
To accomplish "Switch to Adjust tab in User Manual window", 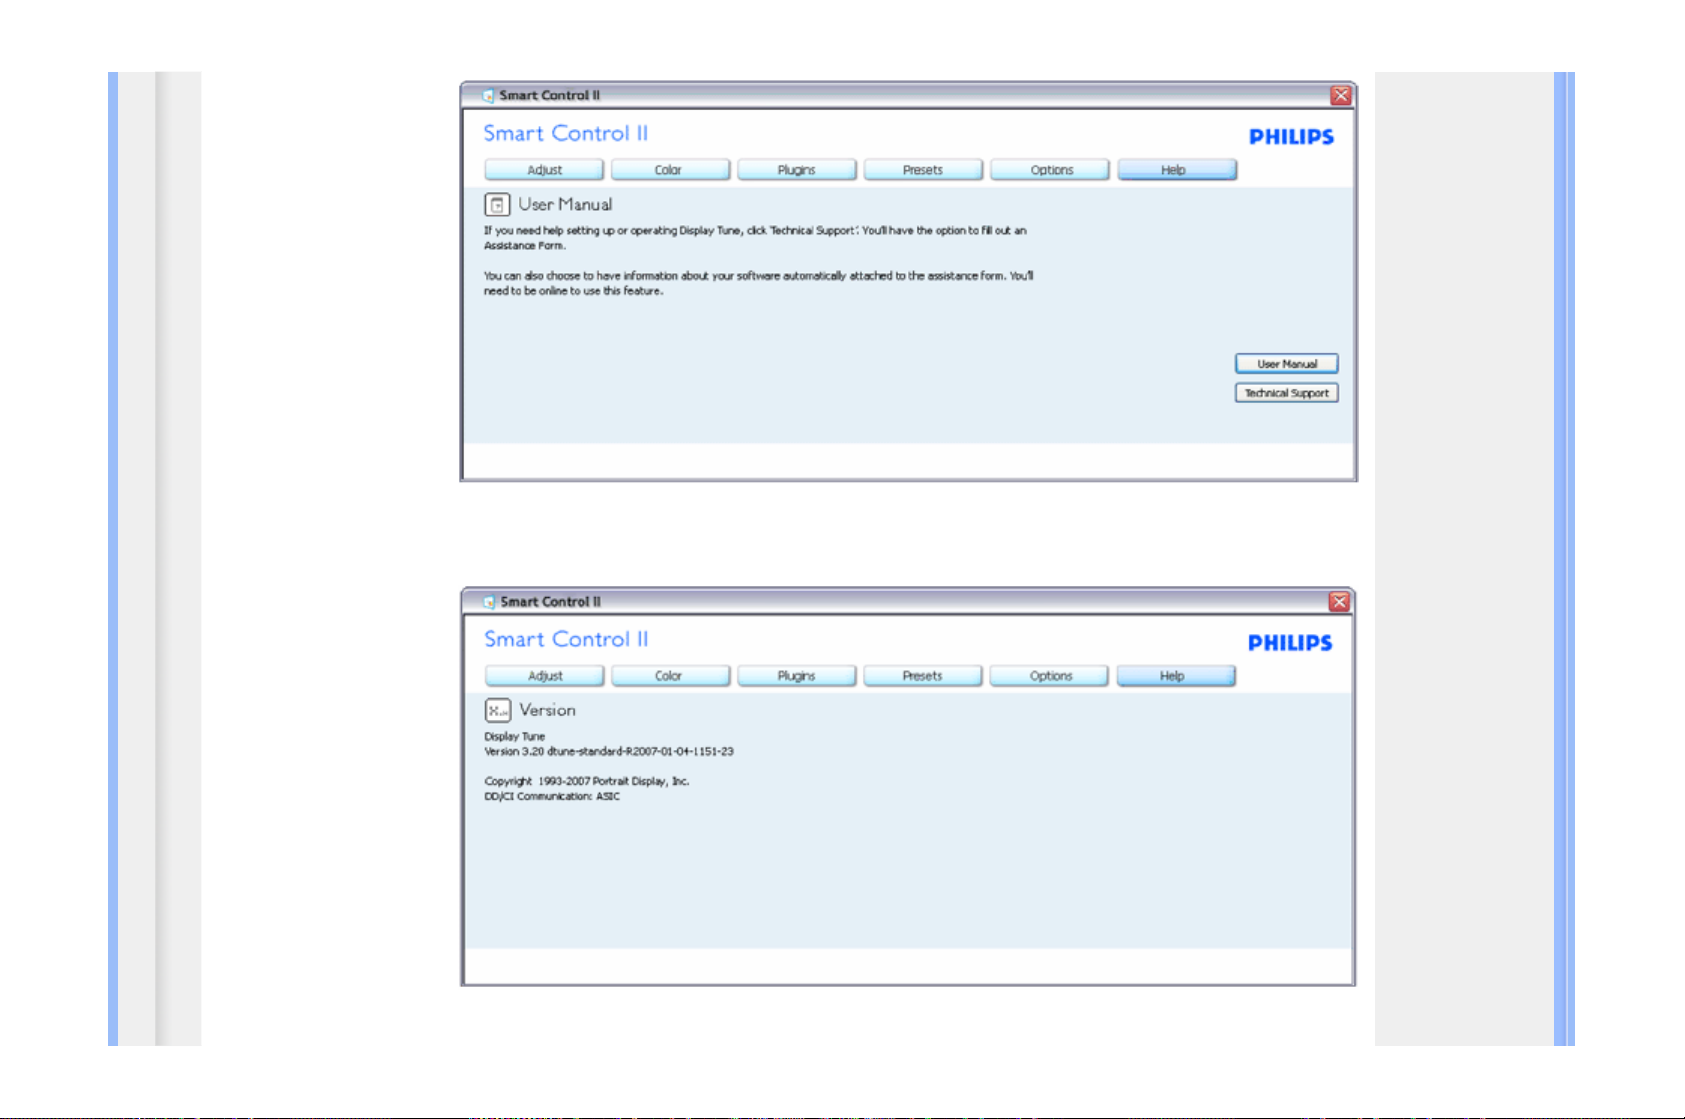I will (x=544, y=170).
